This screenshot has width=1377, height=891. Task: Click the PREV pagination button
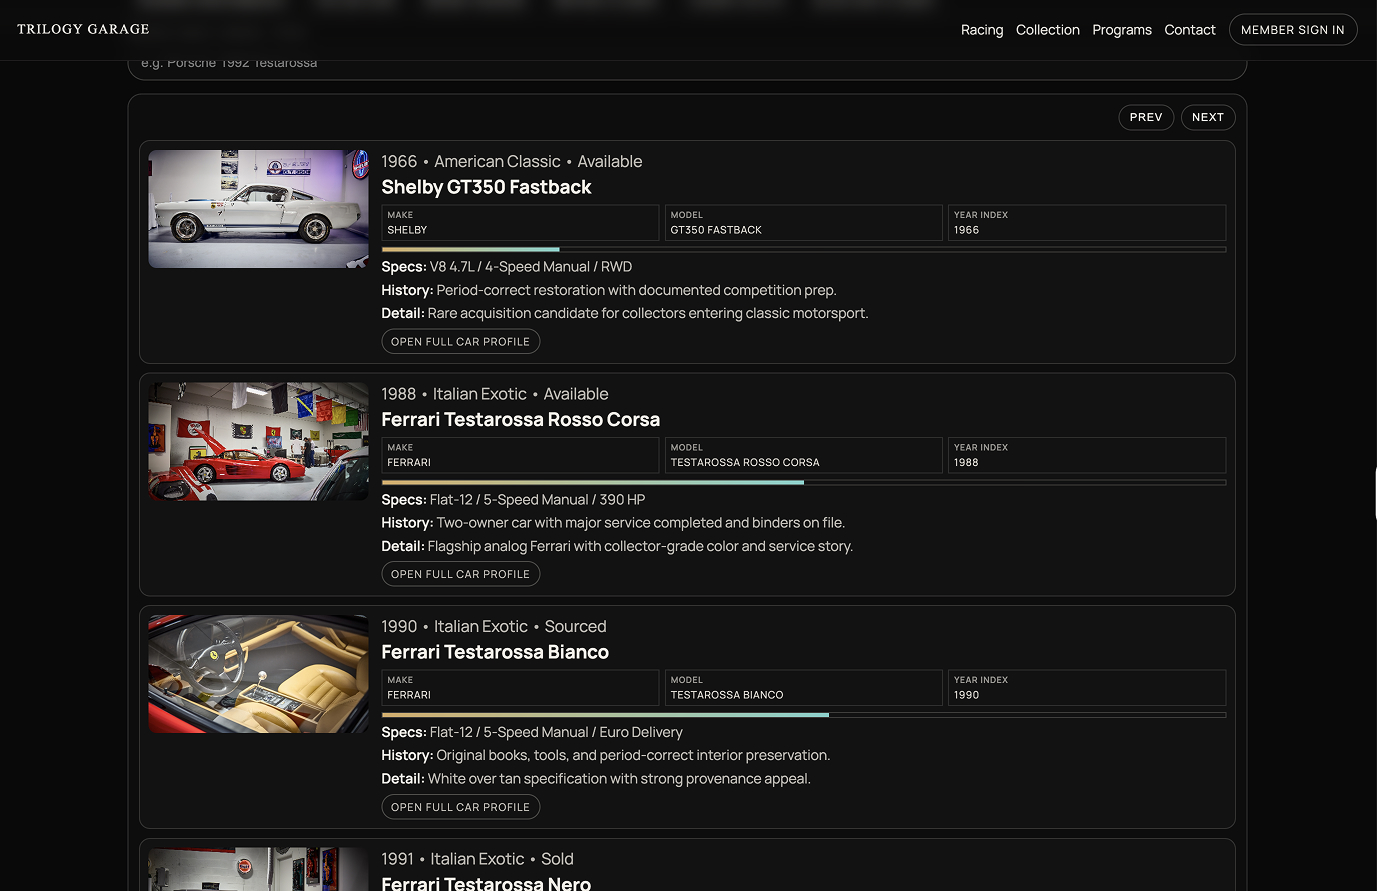(x=1146, y=117)
